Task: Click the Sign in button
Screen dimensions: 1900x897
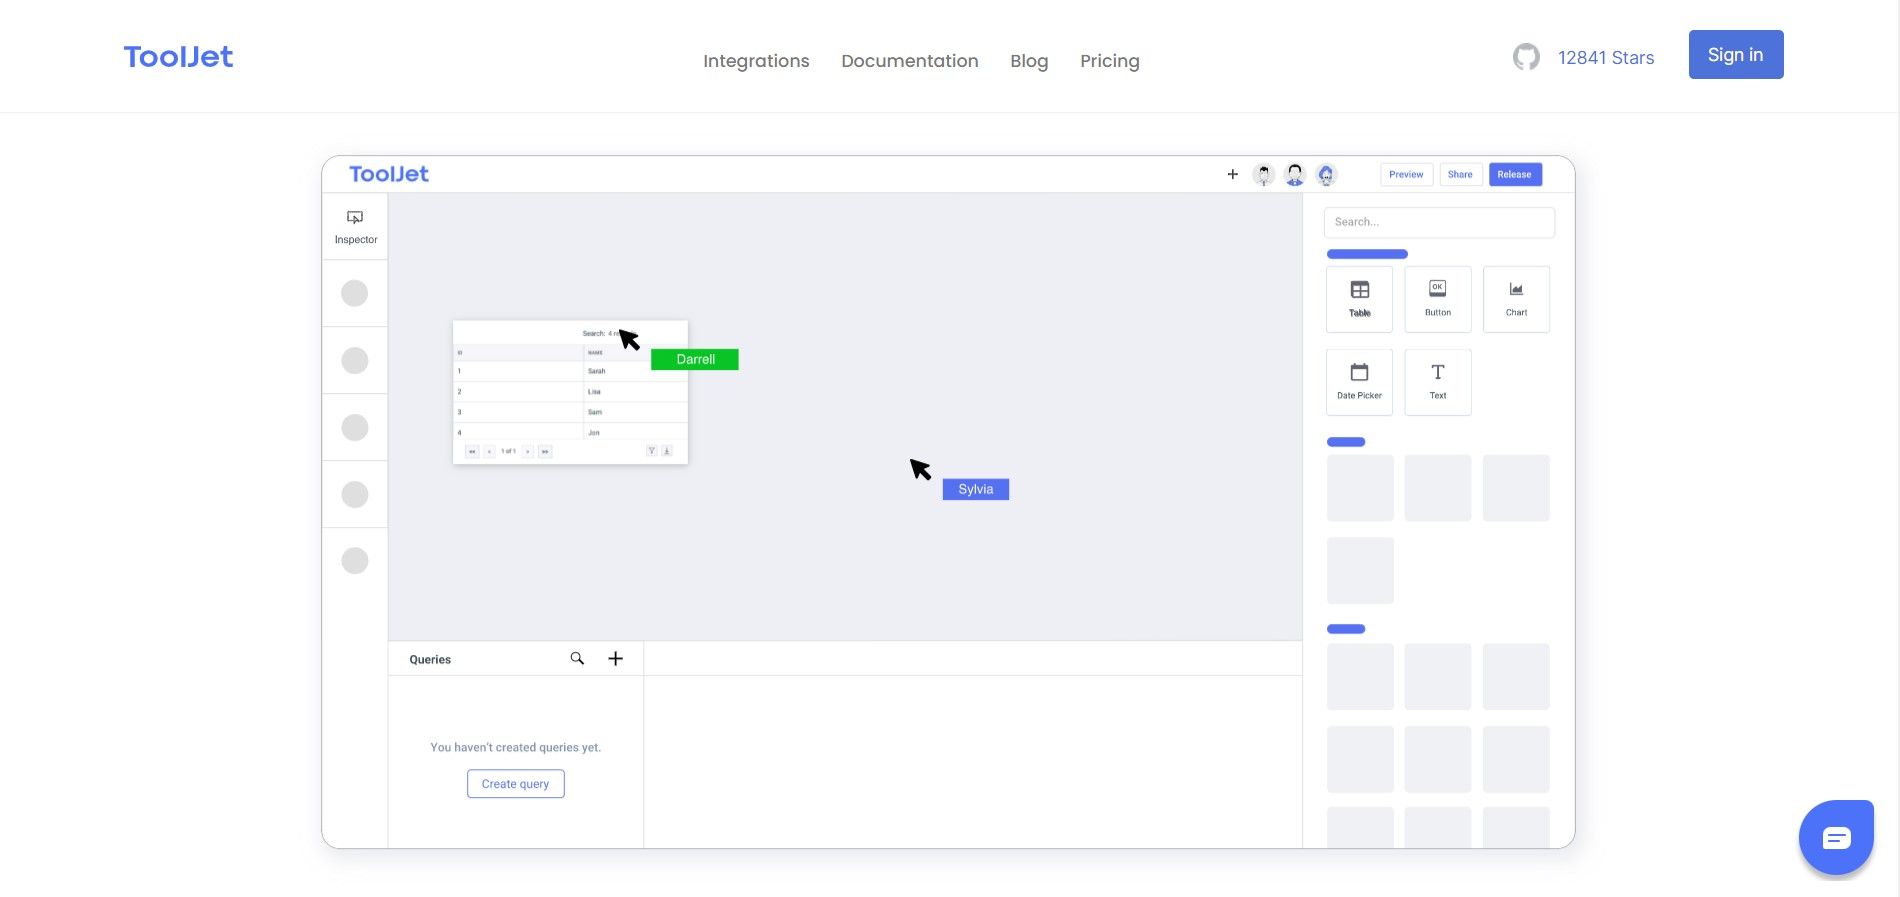Action: click(x=1736, y=55)
